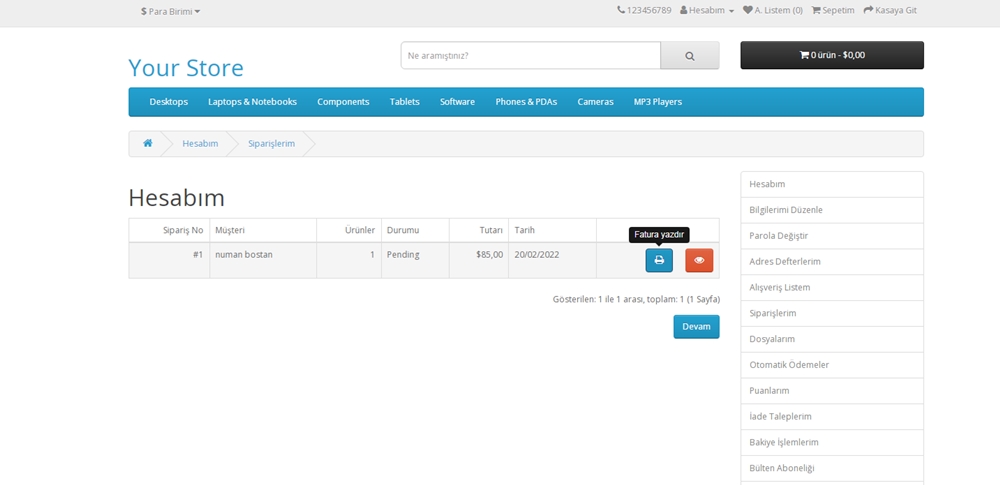Click Siparişlerim breadcrumb link

272,144
